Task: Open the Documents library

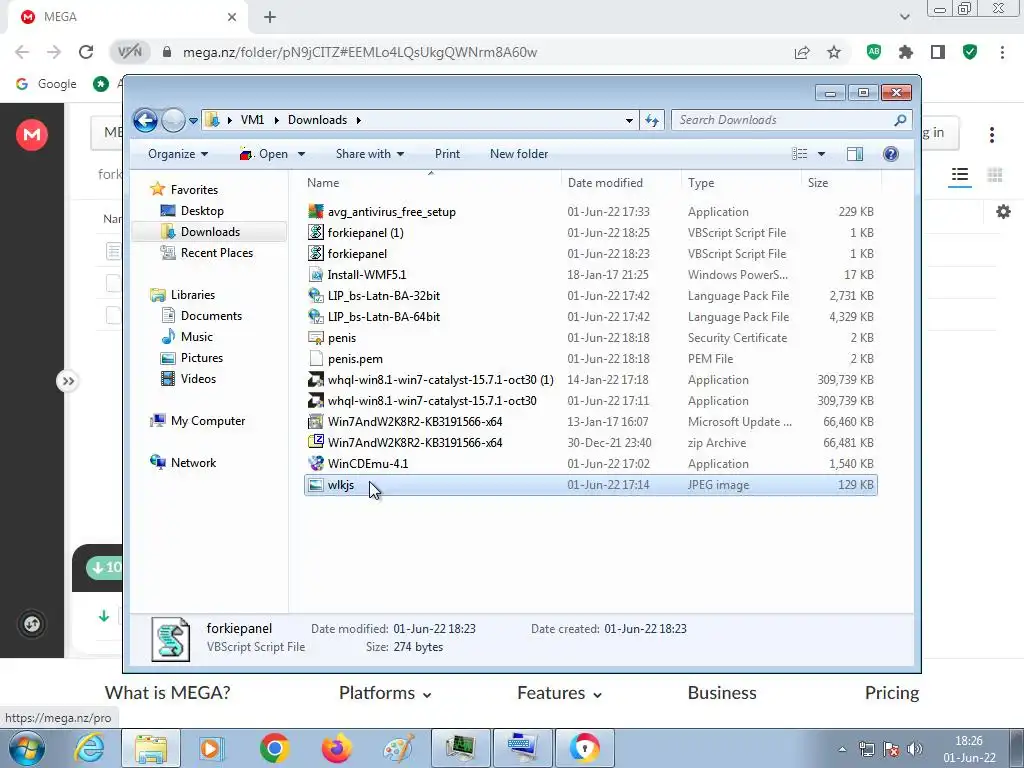Action: (x=211, y=316)
